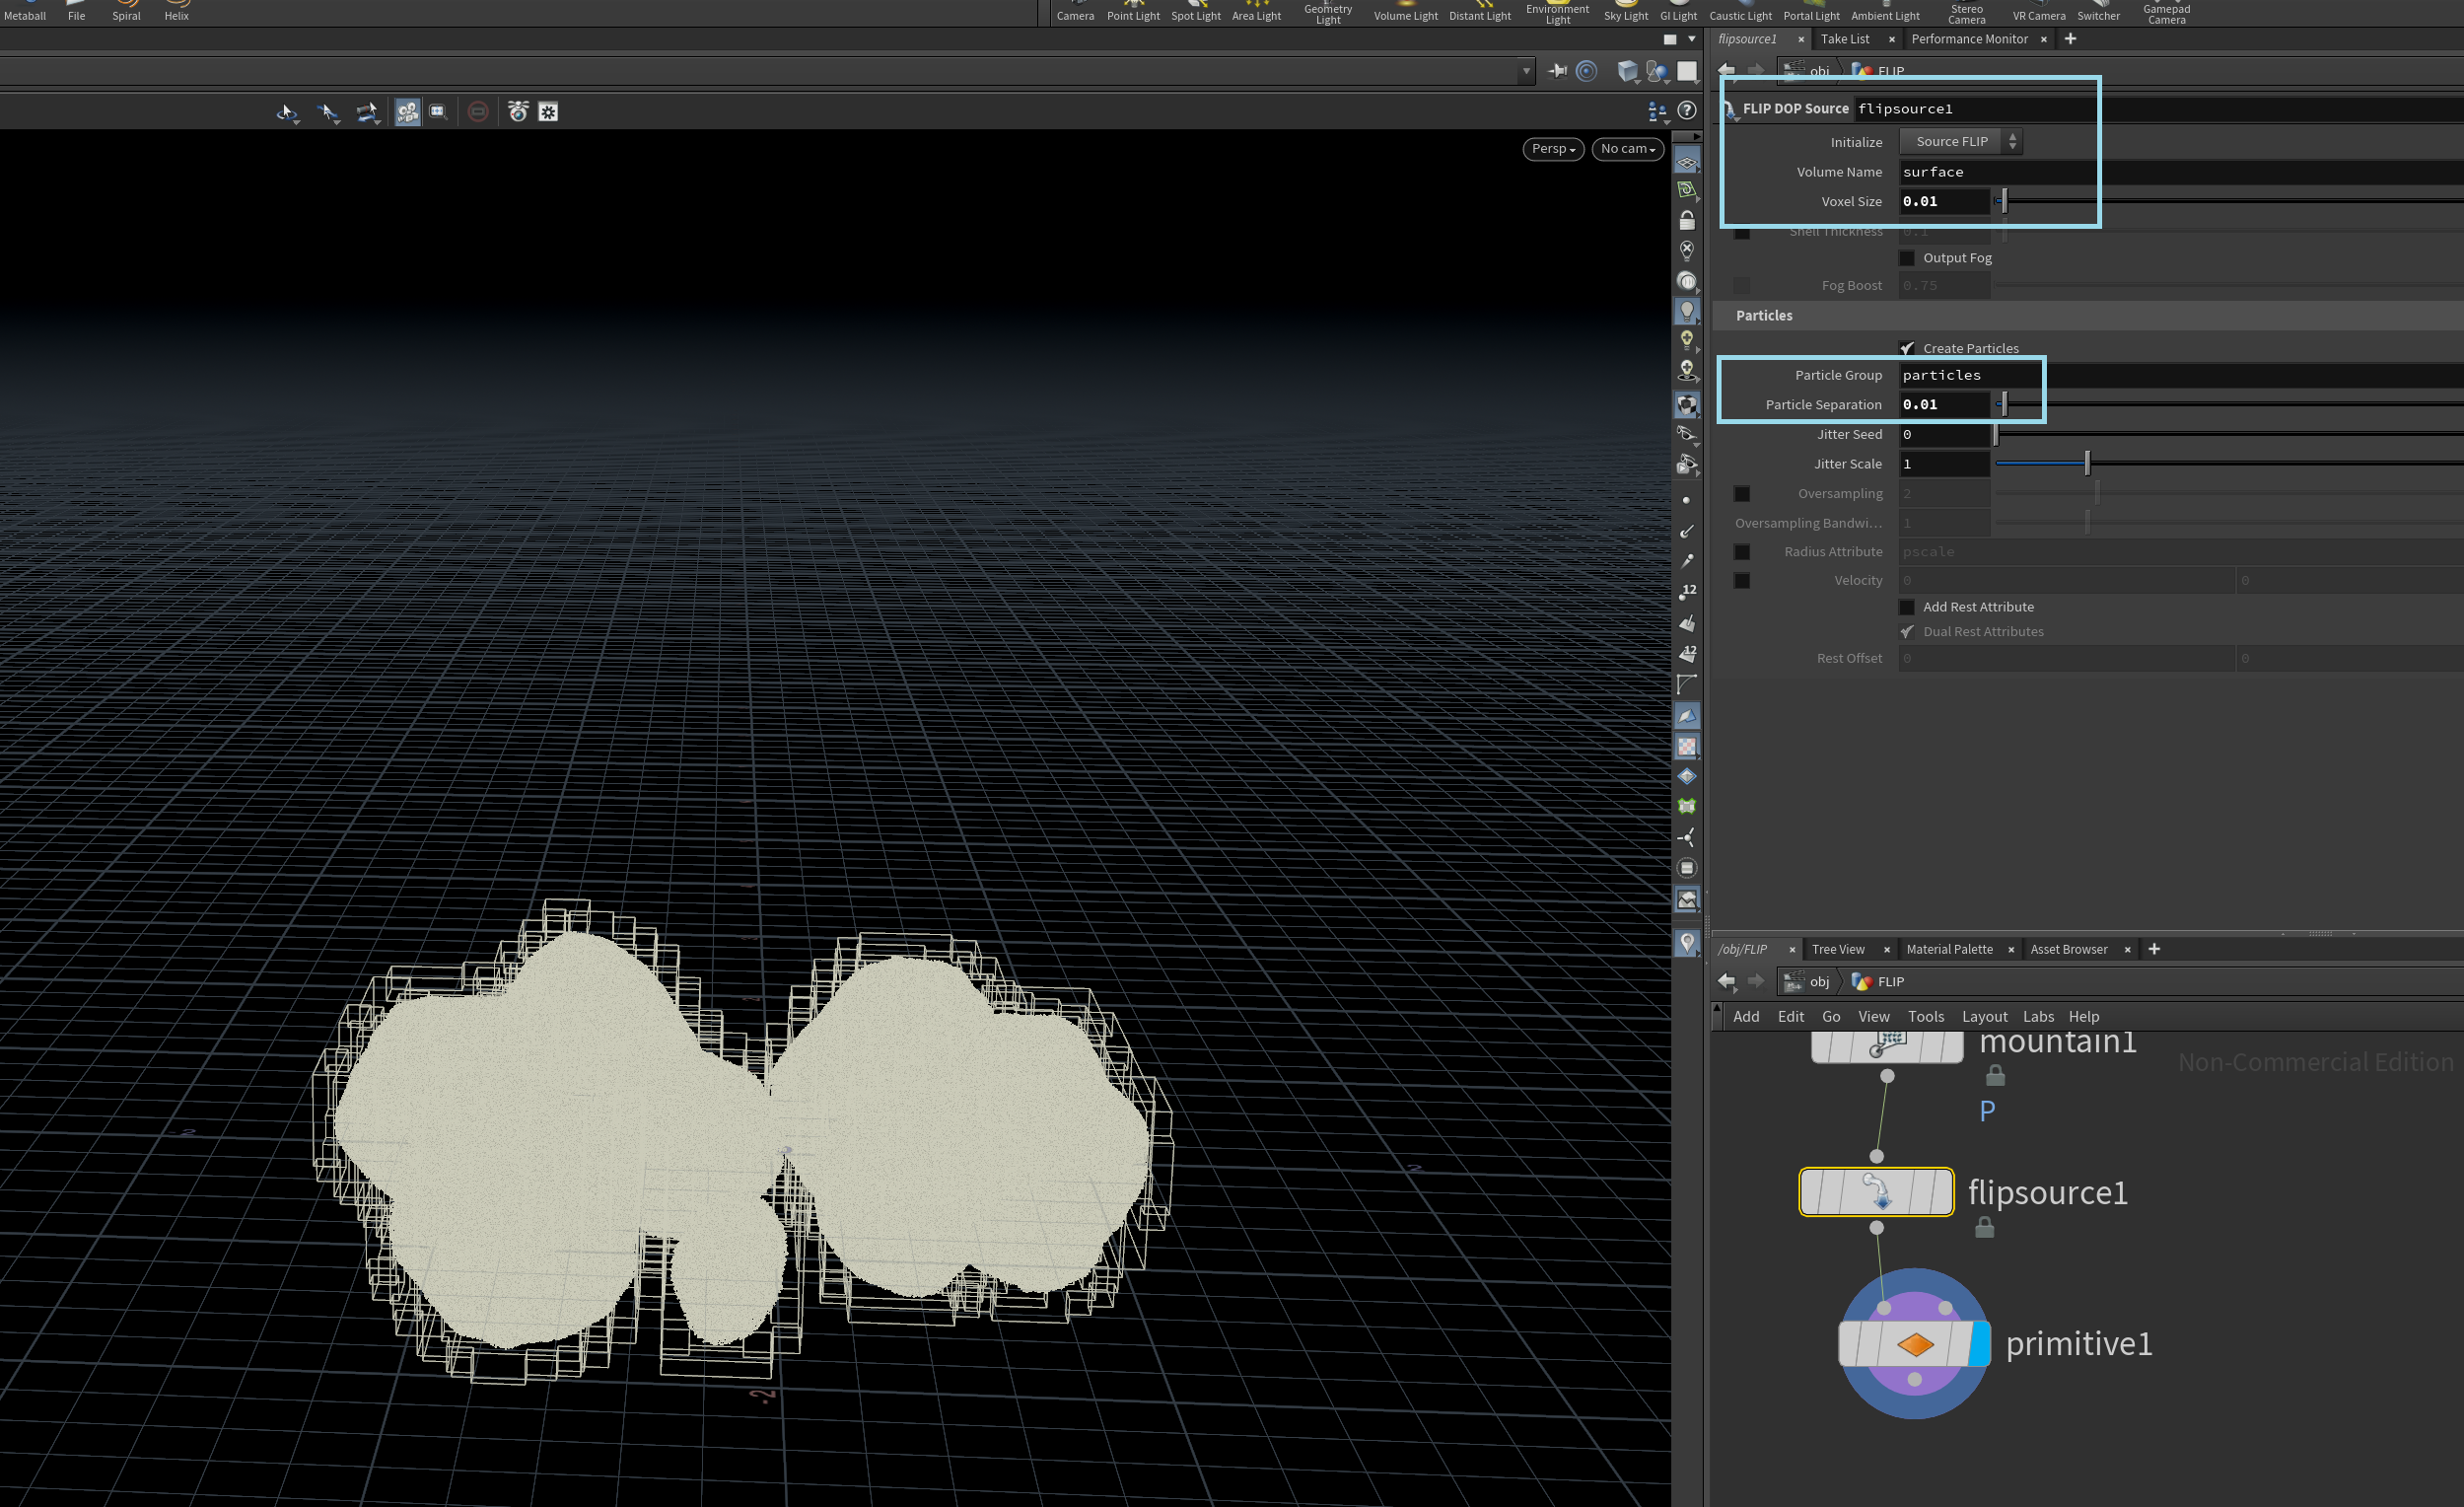Viewport: 2464px width, 1507px height.
Task: Click the Helix shelf tool
Action: 176,12
